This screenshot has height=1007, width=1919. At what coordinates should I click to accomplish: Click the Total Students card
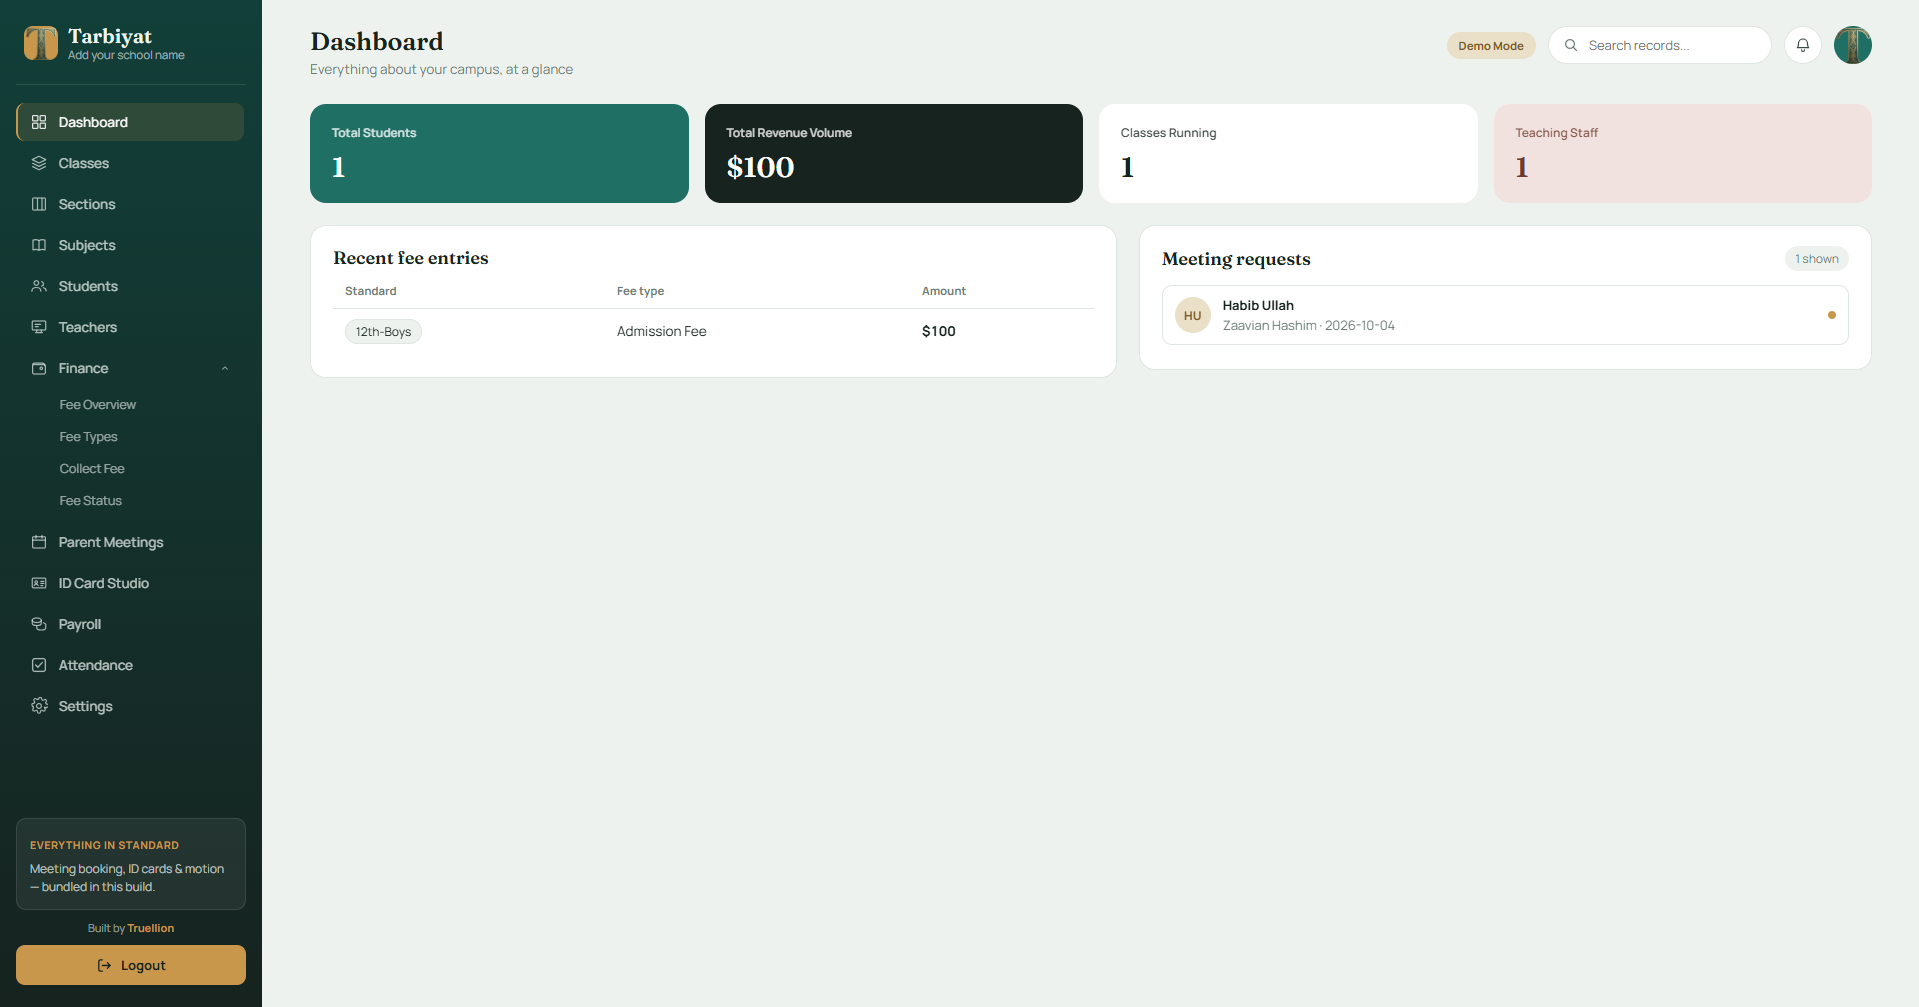pos(499,153)
